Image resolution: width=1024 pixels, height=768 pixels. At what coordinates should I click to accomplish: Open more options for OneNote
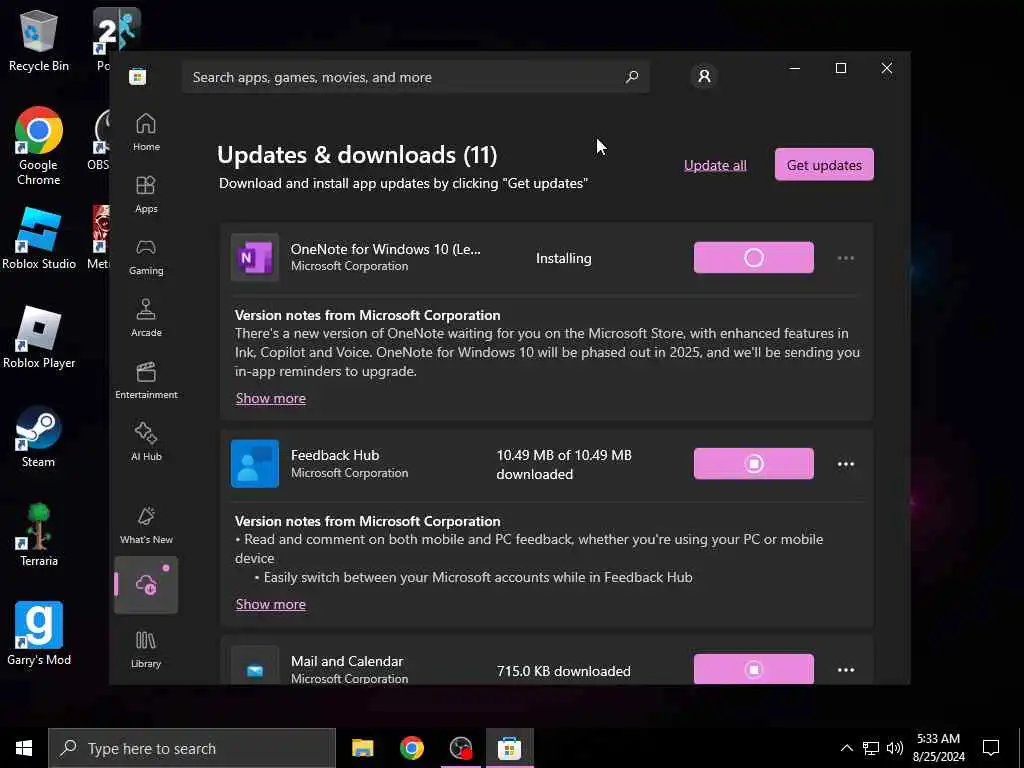click(x=846, y=258)
